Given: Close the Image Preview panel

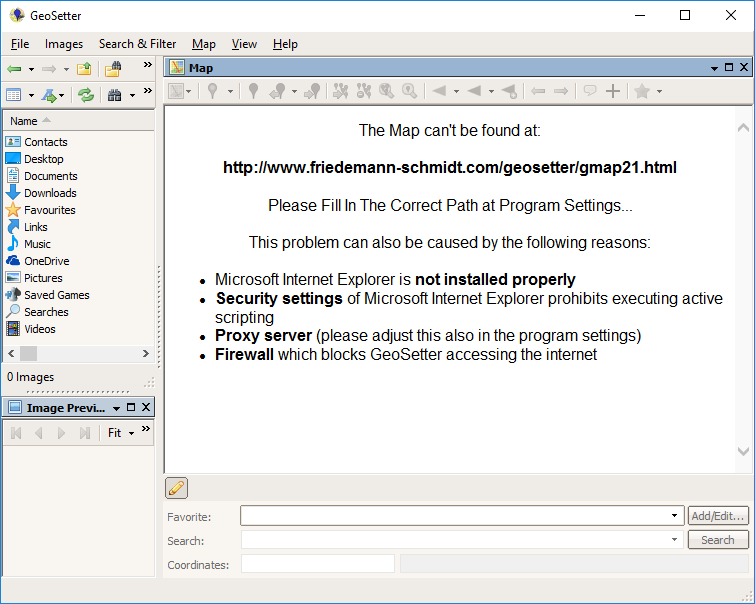Looking at the screenshot, I should 146,407.
